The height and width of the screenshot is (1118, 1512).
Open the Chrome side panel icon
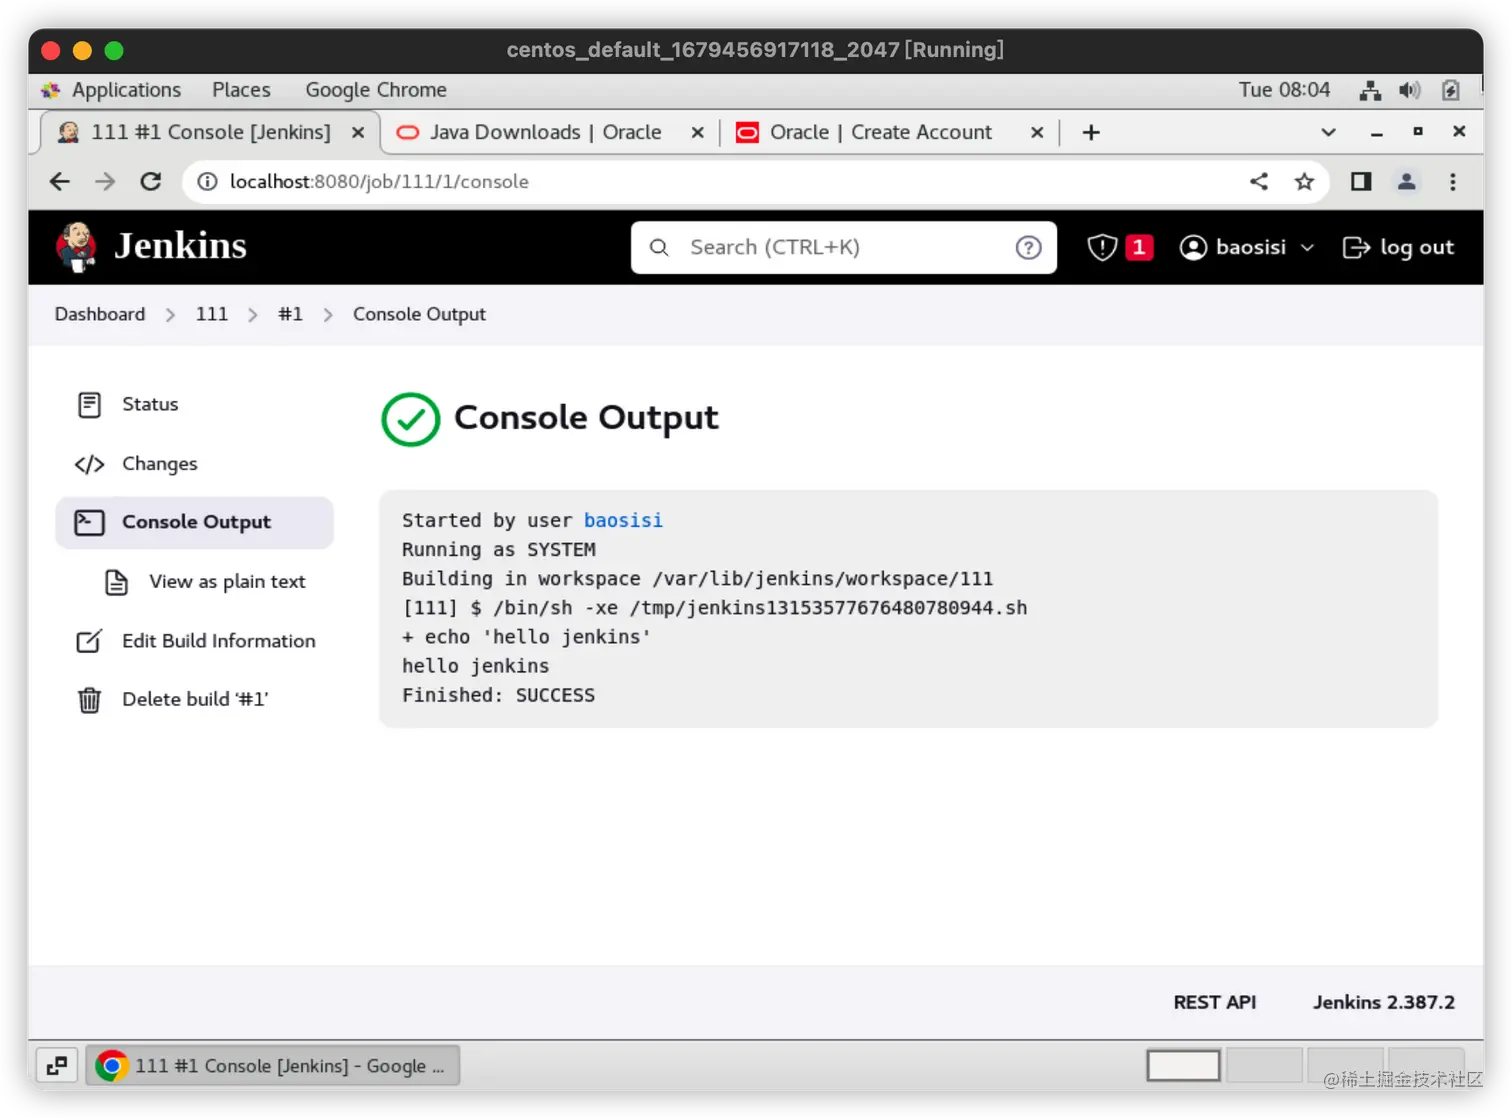[x=1361, y=181]
